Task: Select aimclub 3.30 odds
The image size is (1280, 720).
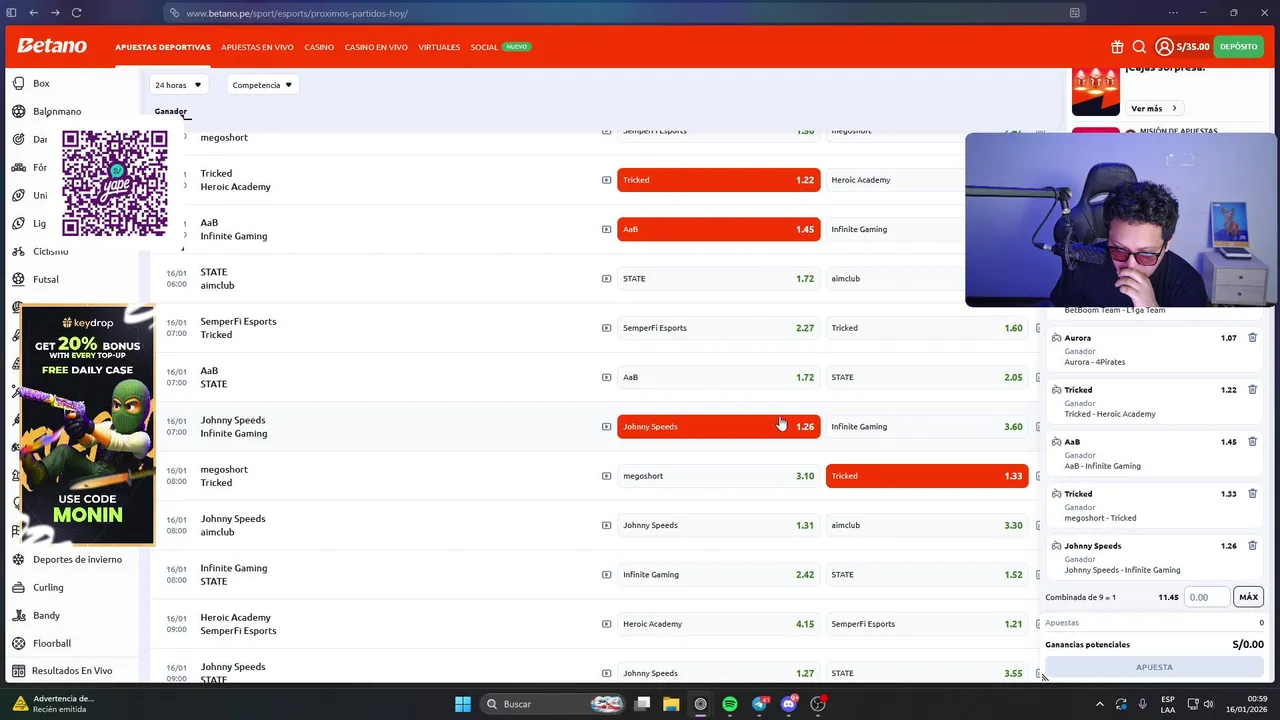Action: click(x=926, y=525)
